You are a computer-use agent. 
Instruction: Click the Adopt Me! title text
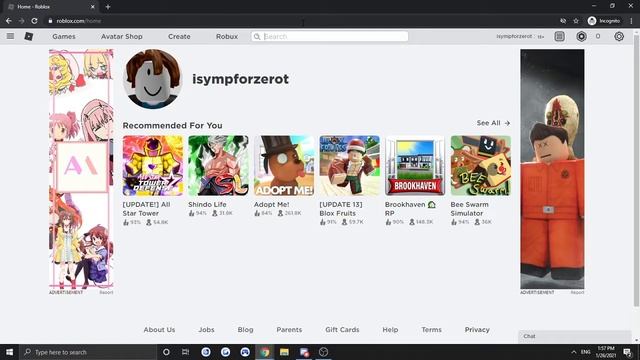coord(271,204)
